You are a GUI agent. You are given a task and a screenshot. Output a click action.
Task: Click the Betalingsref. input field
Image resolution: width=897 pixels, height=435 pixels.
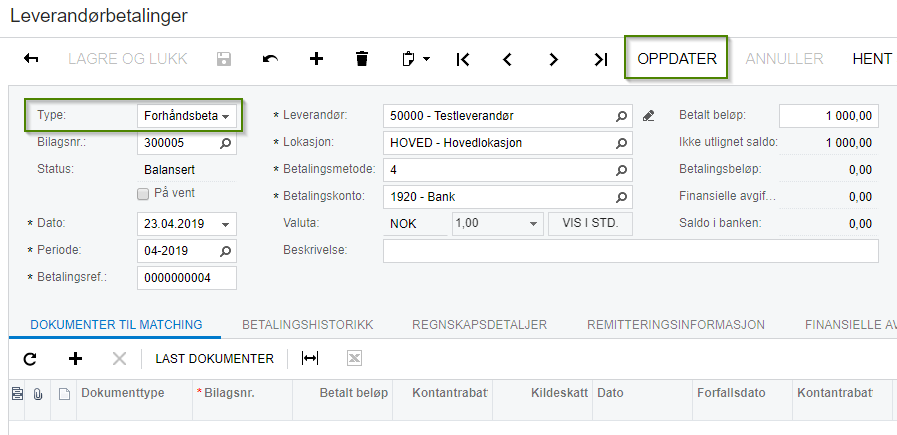[x=187, y=278]
